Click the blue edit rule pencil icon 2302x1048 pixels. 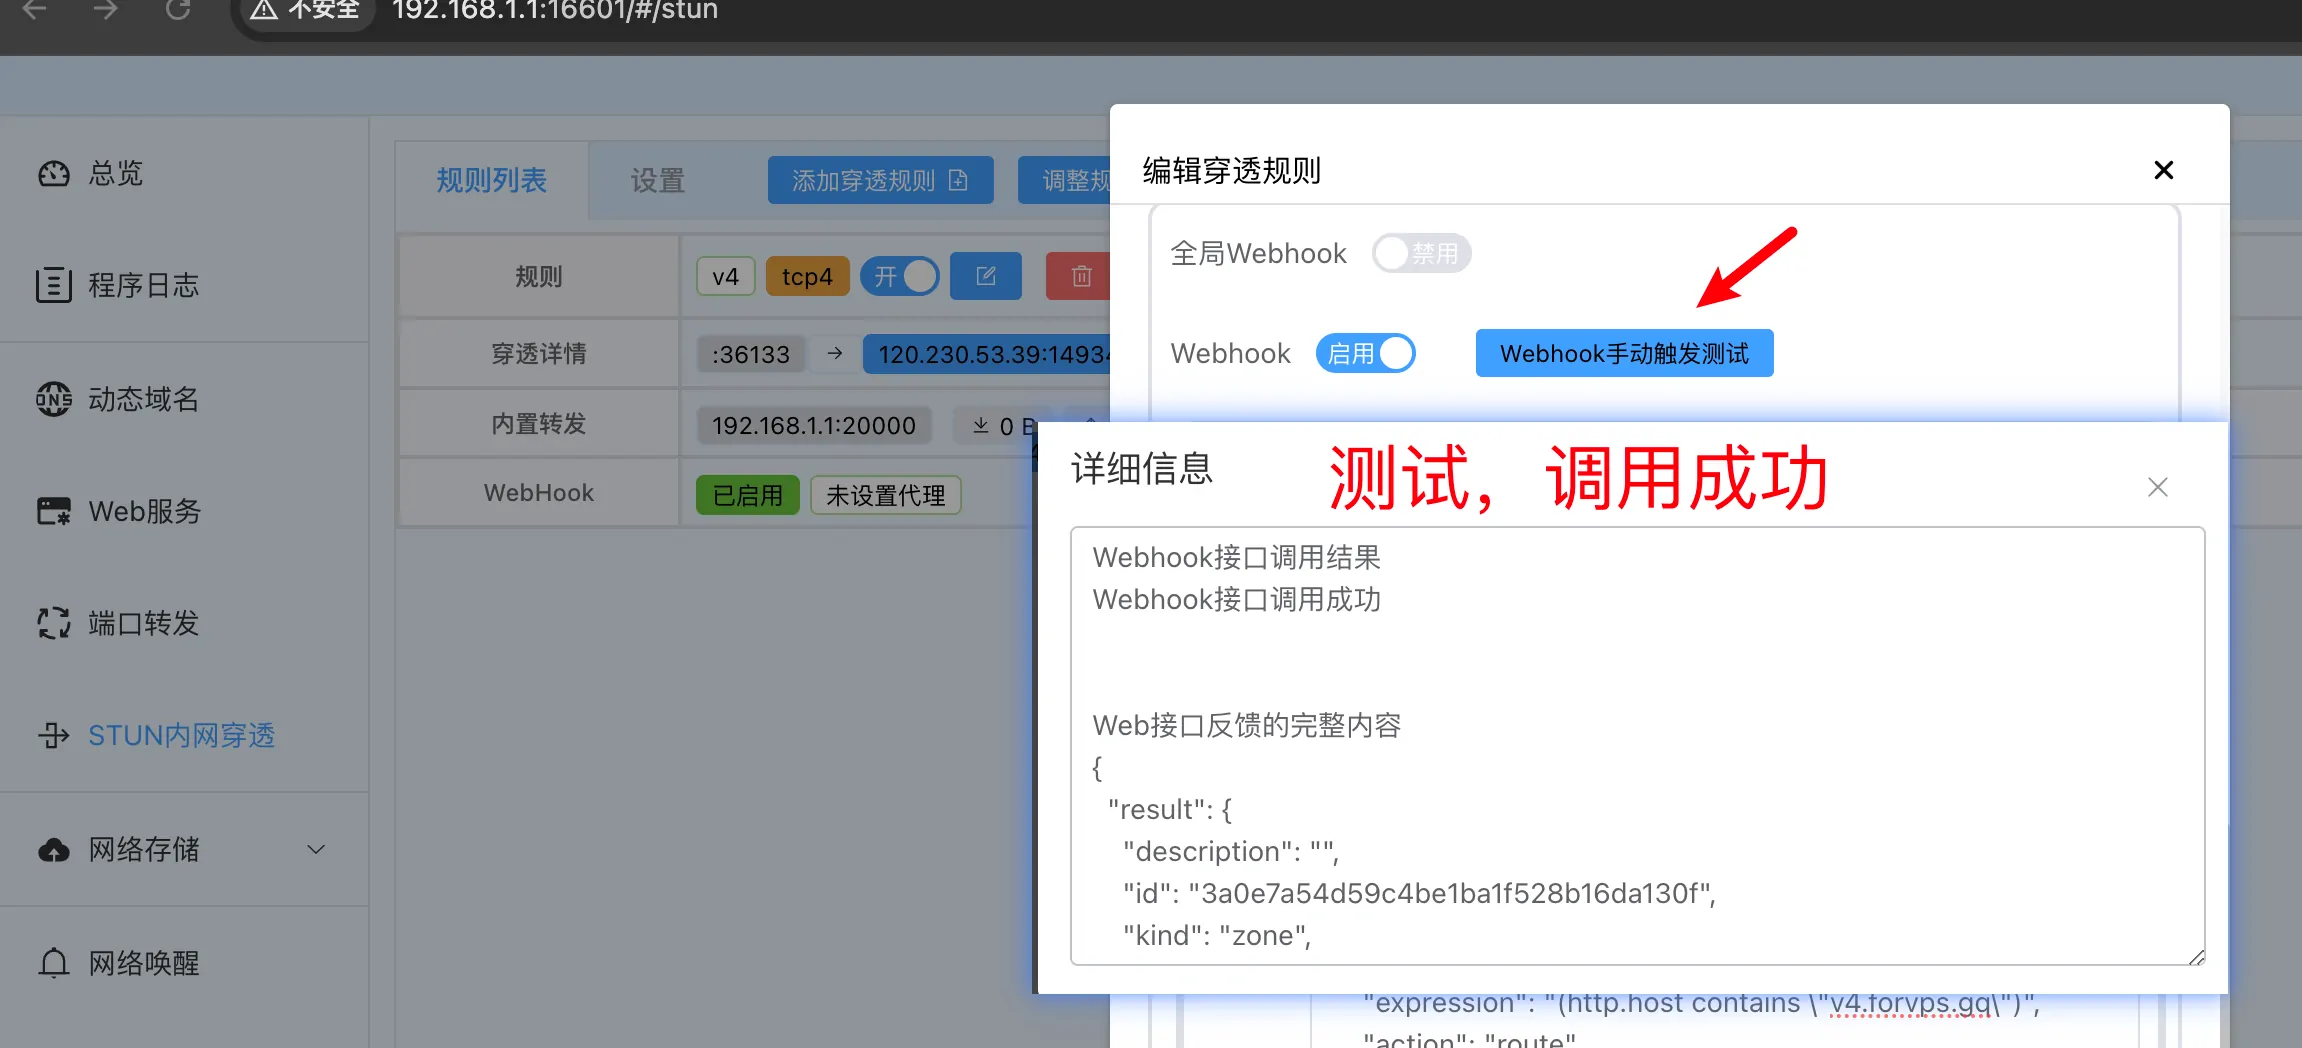985,276
